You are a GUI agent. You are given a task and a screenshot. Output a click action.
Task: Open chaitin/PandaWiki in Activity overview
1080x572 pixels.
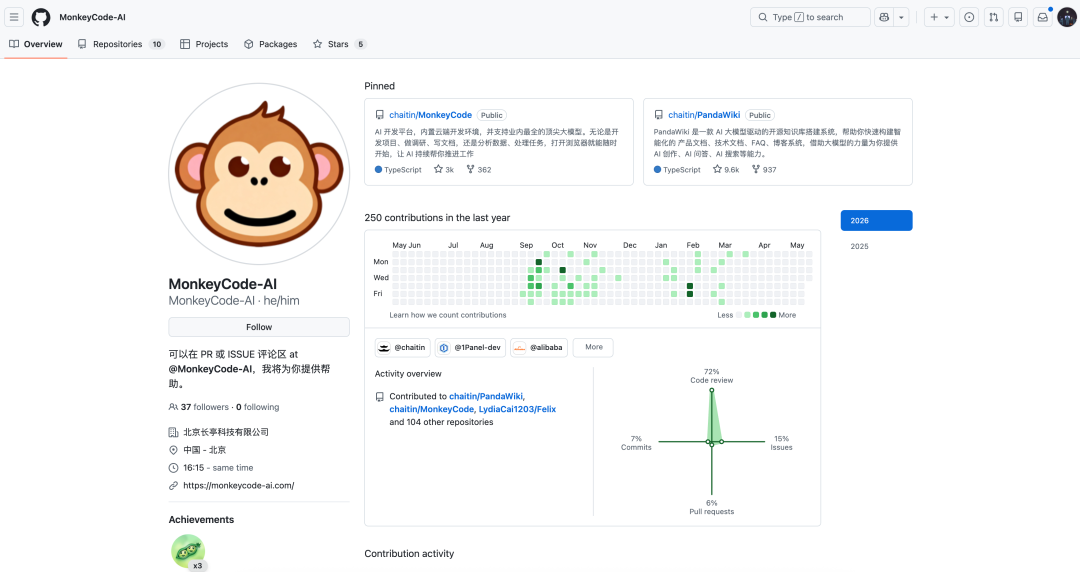(x=486, y=396)
